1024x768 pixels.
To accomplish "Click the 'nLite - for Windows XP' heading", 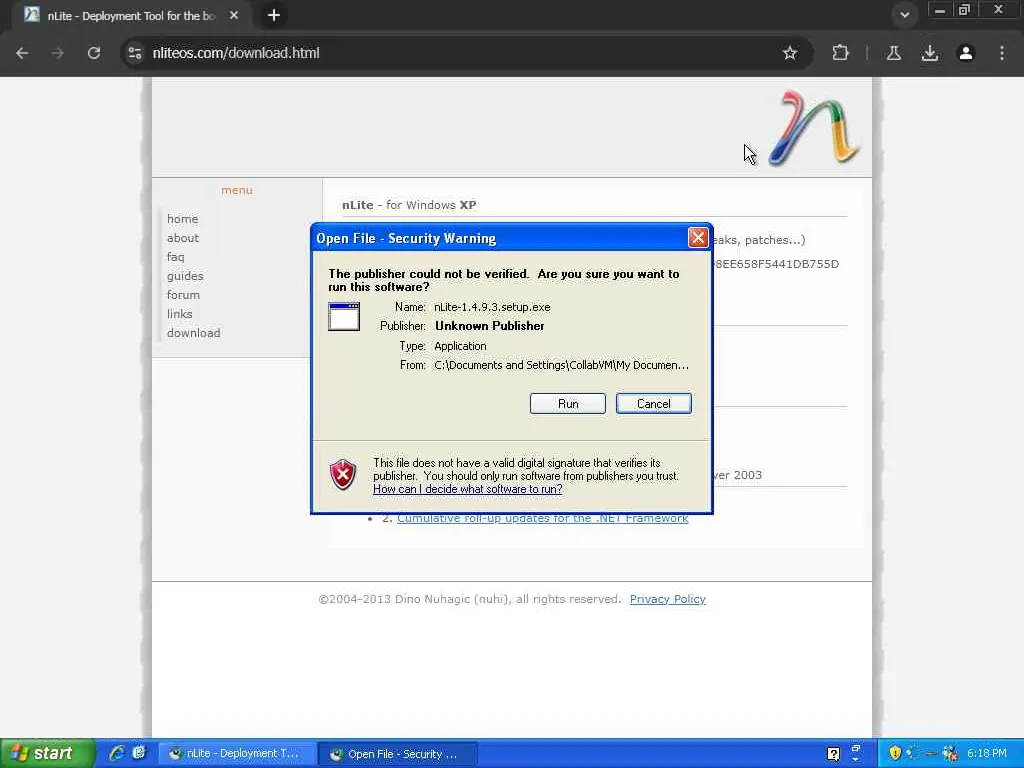I will pos(409,205).
